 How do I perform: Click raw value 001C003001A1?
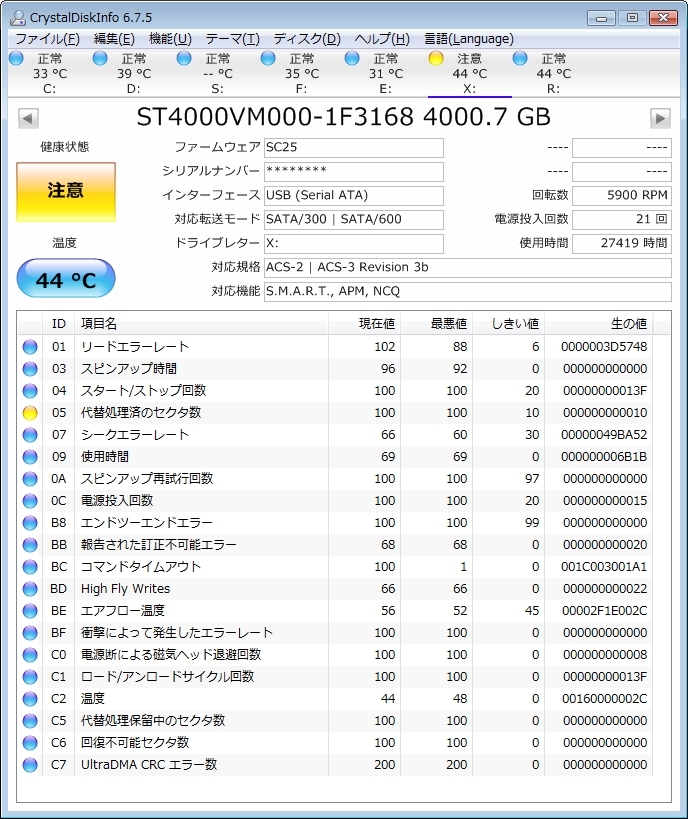pyautogui.click(x=604, y=567)
